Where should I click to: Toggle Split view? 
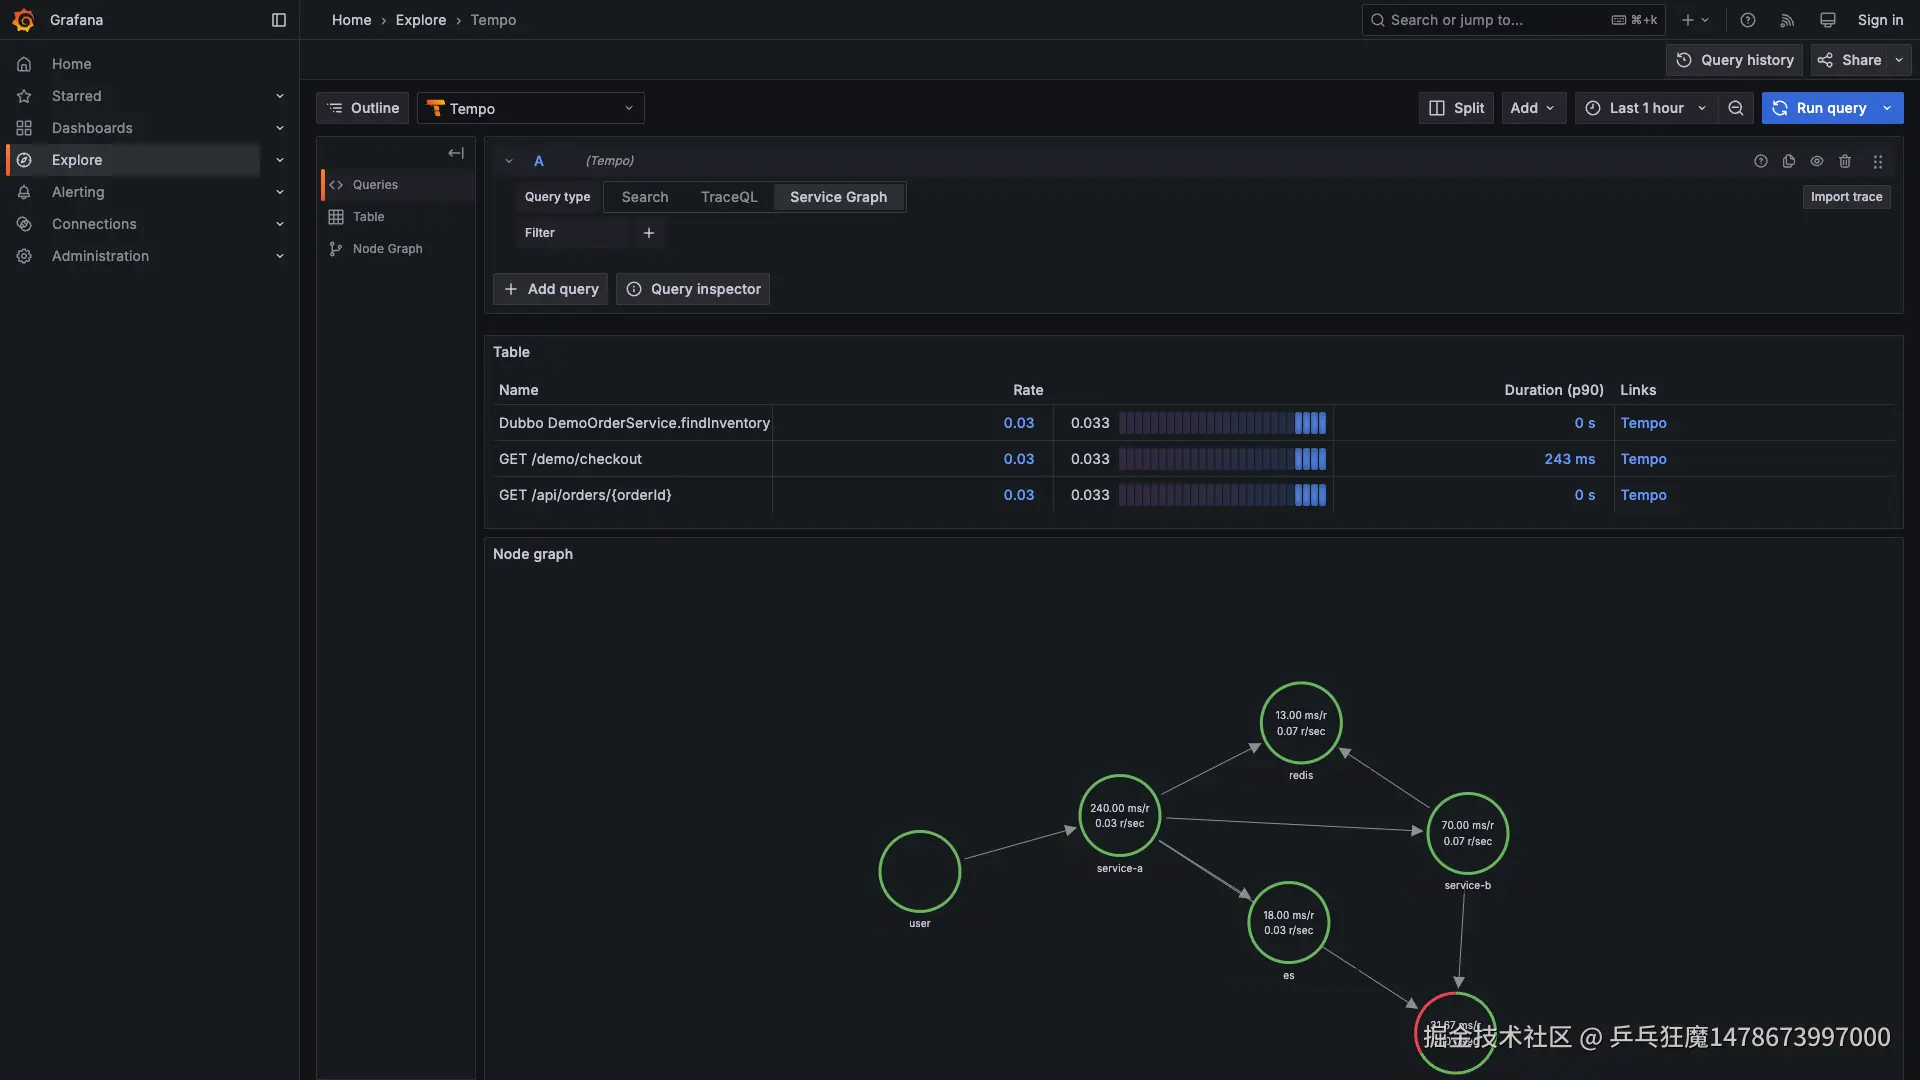(x=1456, y=108)
